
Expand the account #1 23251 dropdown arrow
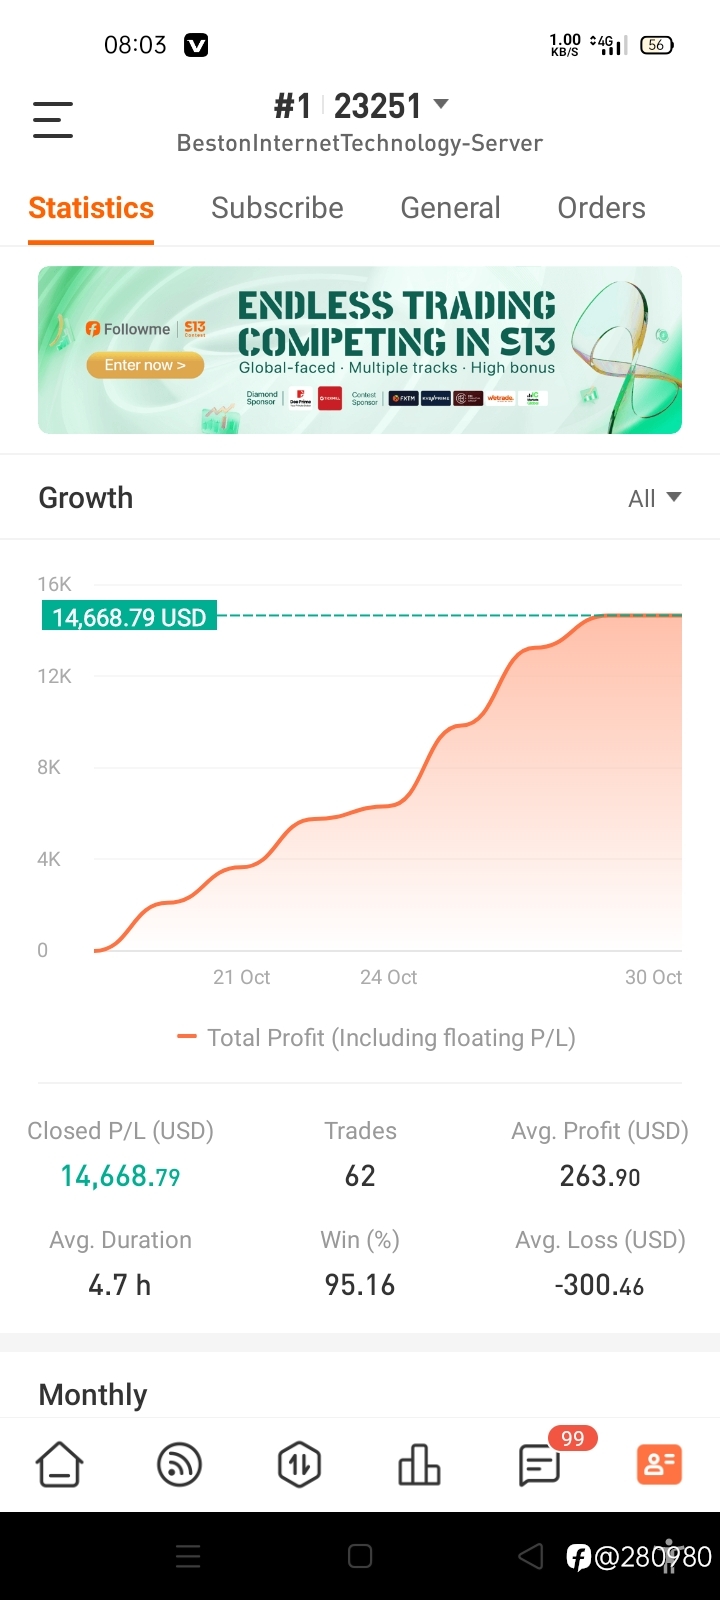point(440,104)
